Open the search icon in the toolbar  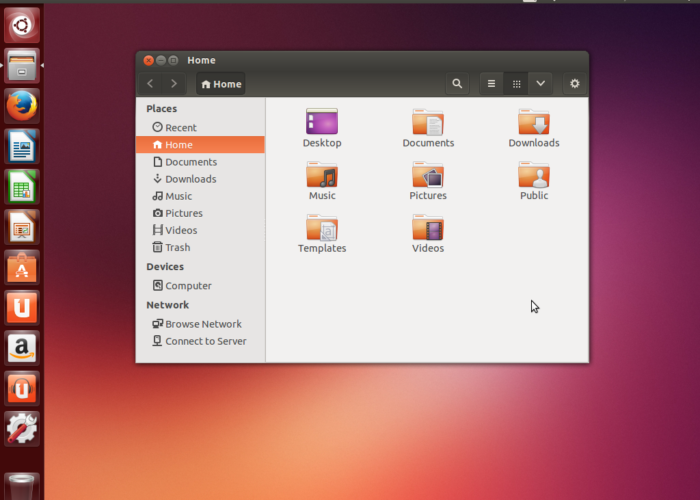457,84
